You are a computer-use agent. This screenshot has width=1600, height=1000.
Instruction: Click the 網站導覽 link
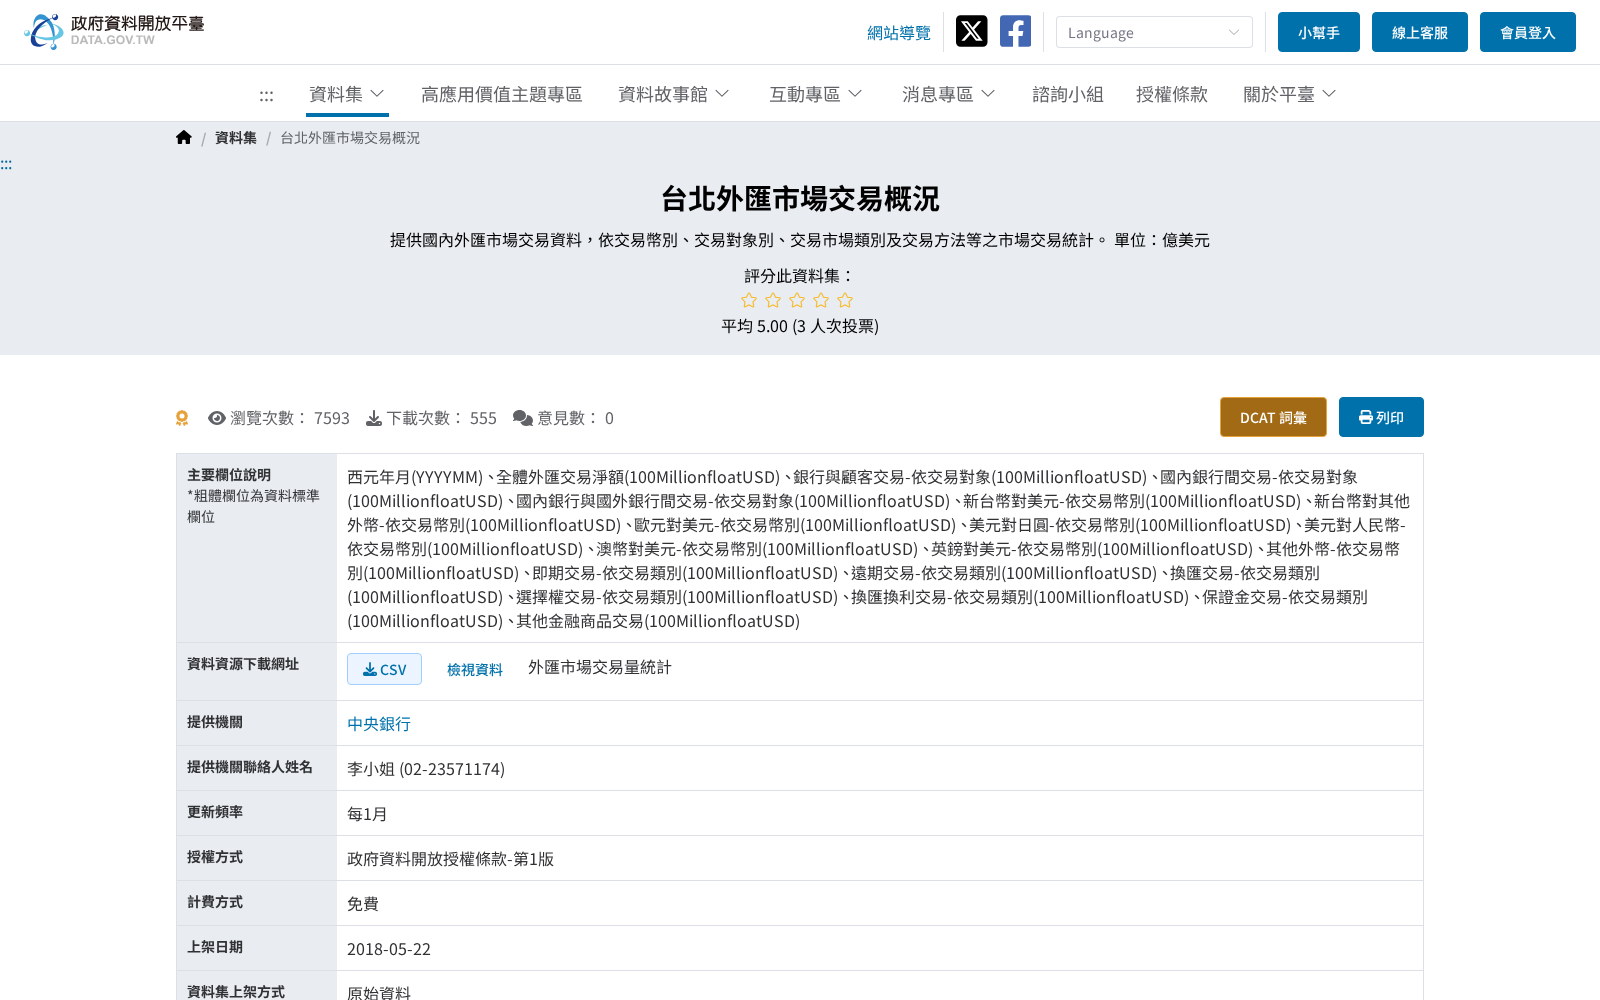click(x=899, y=33)
